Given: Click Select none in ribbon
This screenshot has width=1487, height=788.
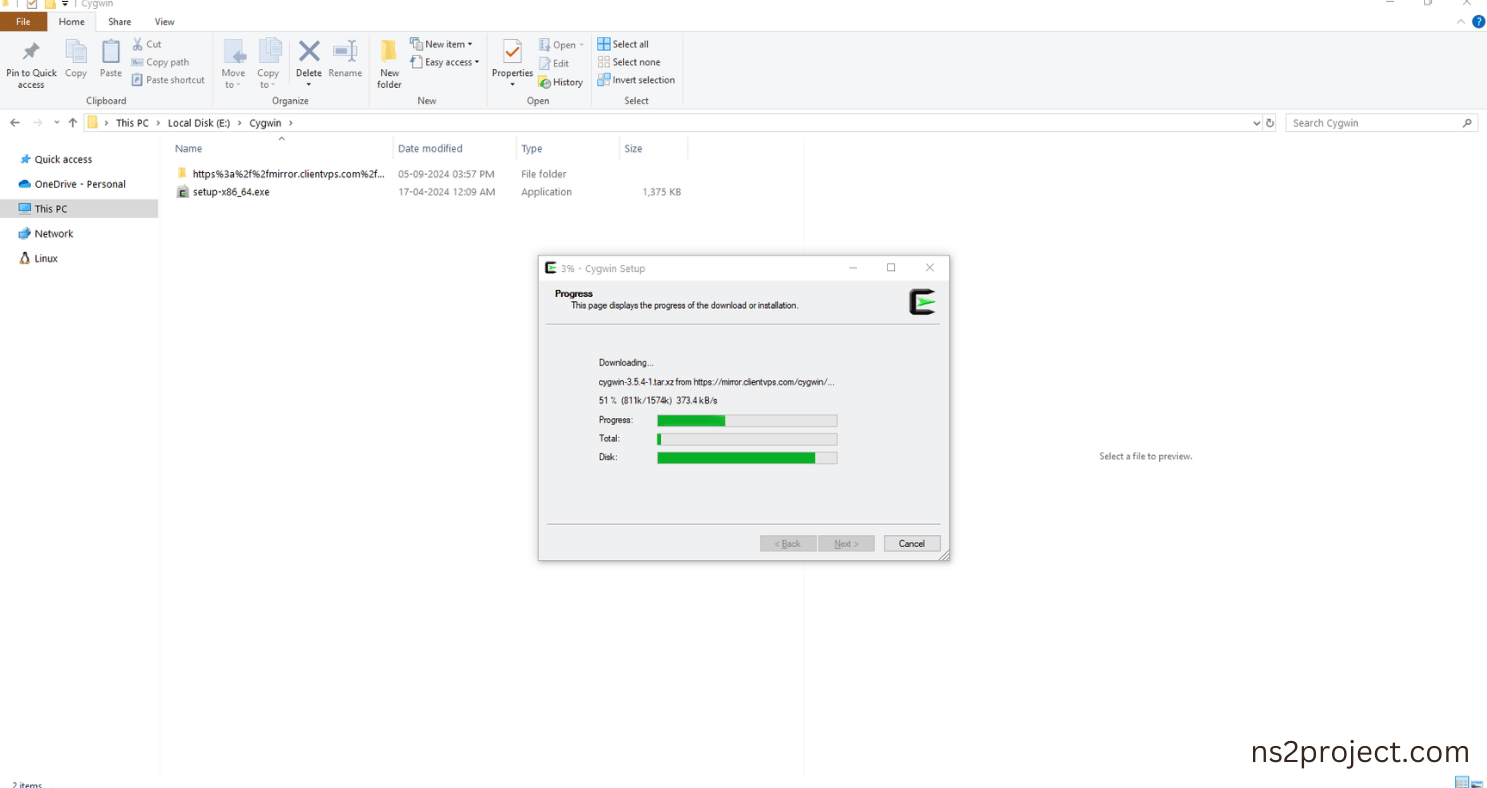Looking at the screenshot, I should (x=629, y=62).
